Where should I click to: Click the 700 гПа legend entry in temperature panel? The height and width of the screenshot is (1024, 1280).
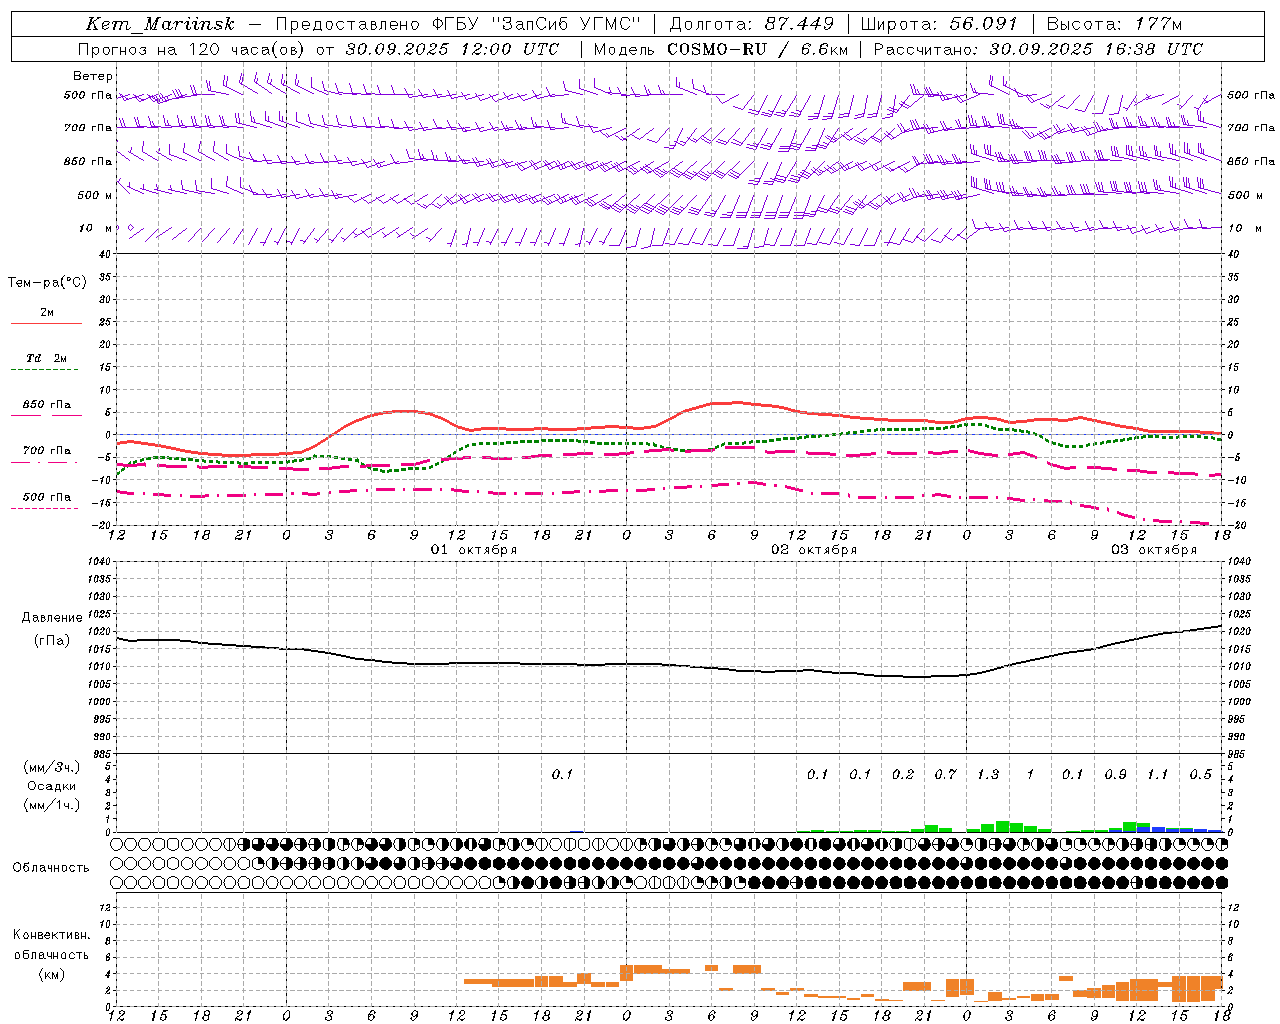pyautogui.click(x=47, y=450)
